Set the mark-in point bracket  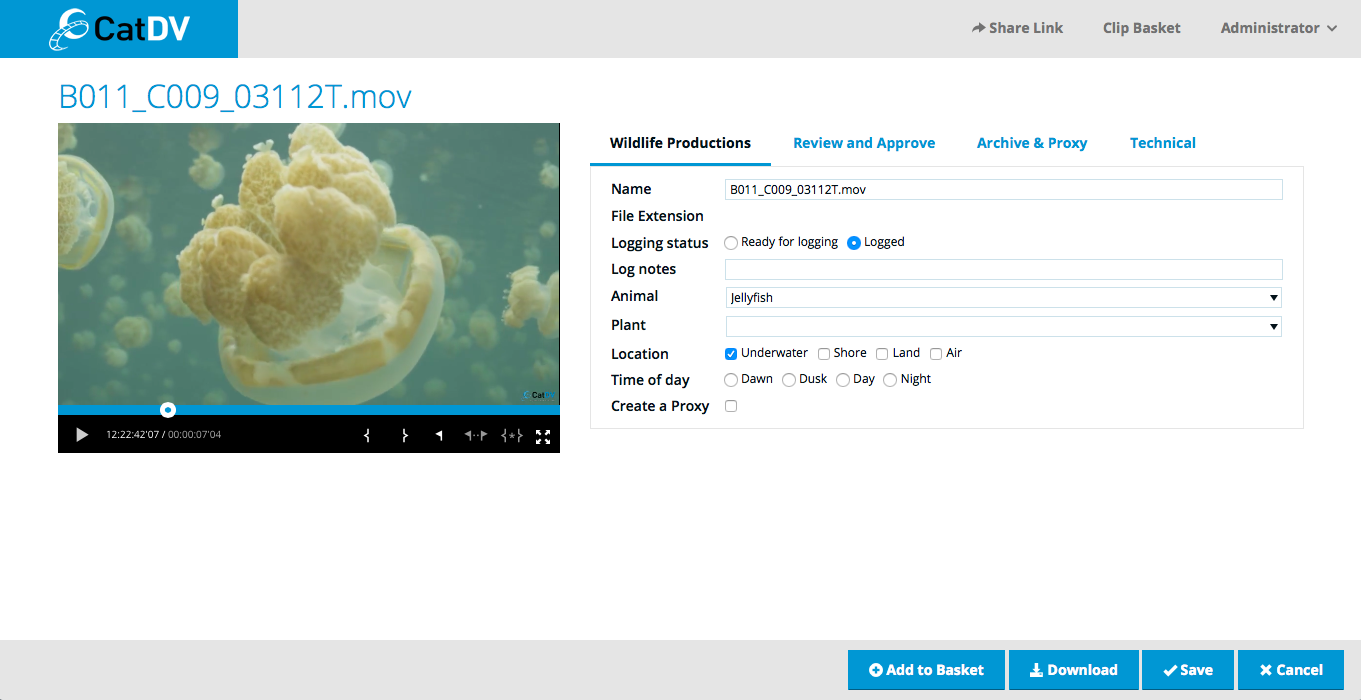click(x=368, y=435)
